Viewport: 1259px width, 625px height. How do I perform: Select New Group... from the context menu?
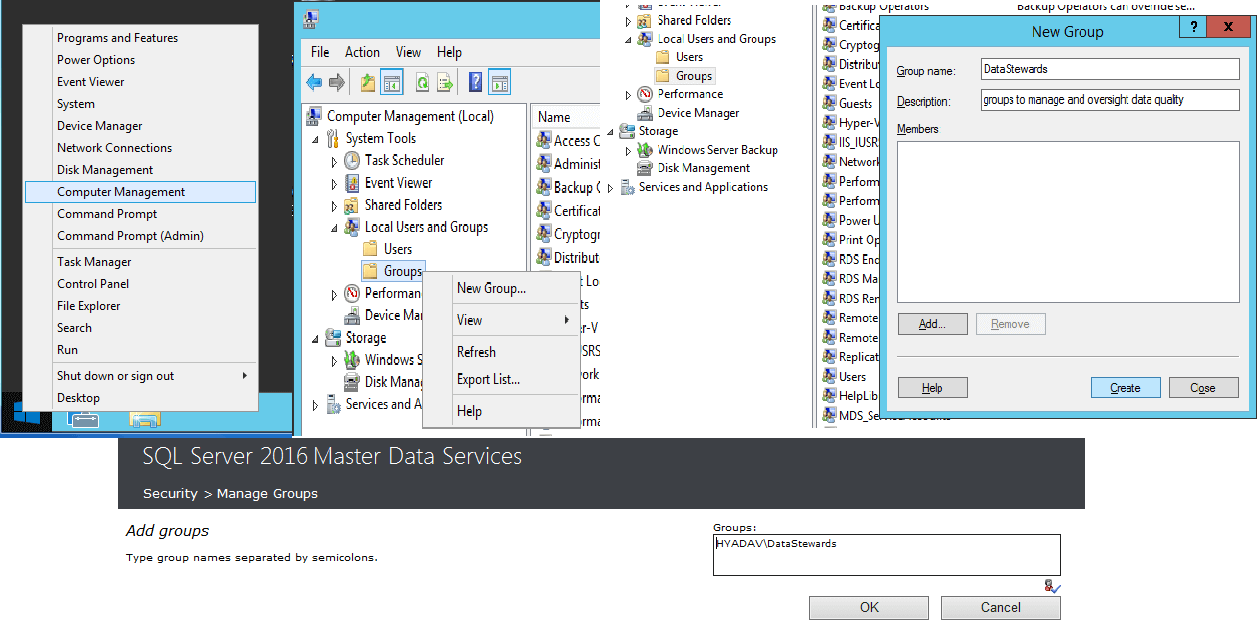[491, 288]
